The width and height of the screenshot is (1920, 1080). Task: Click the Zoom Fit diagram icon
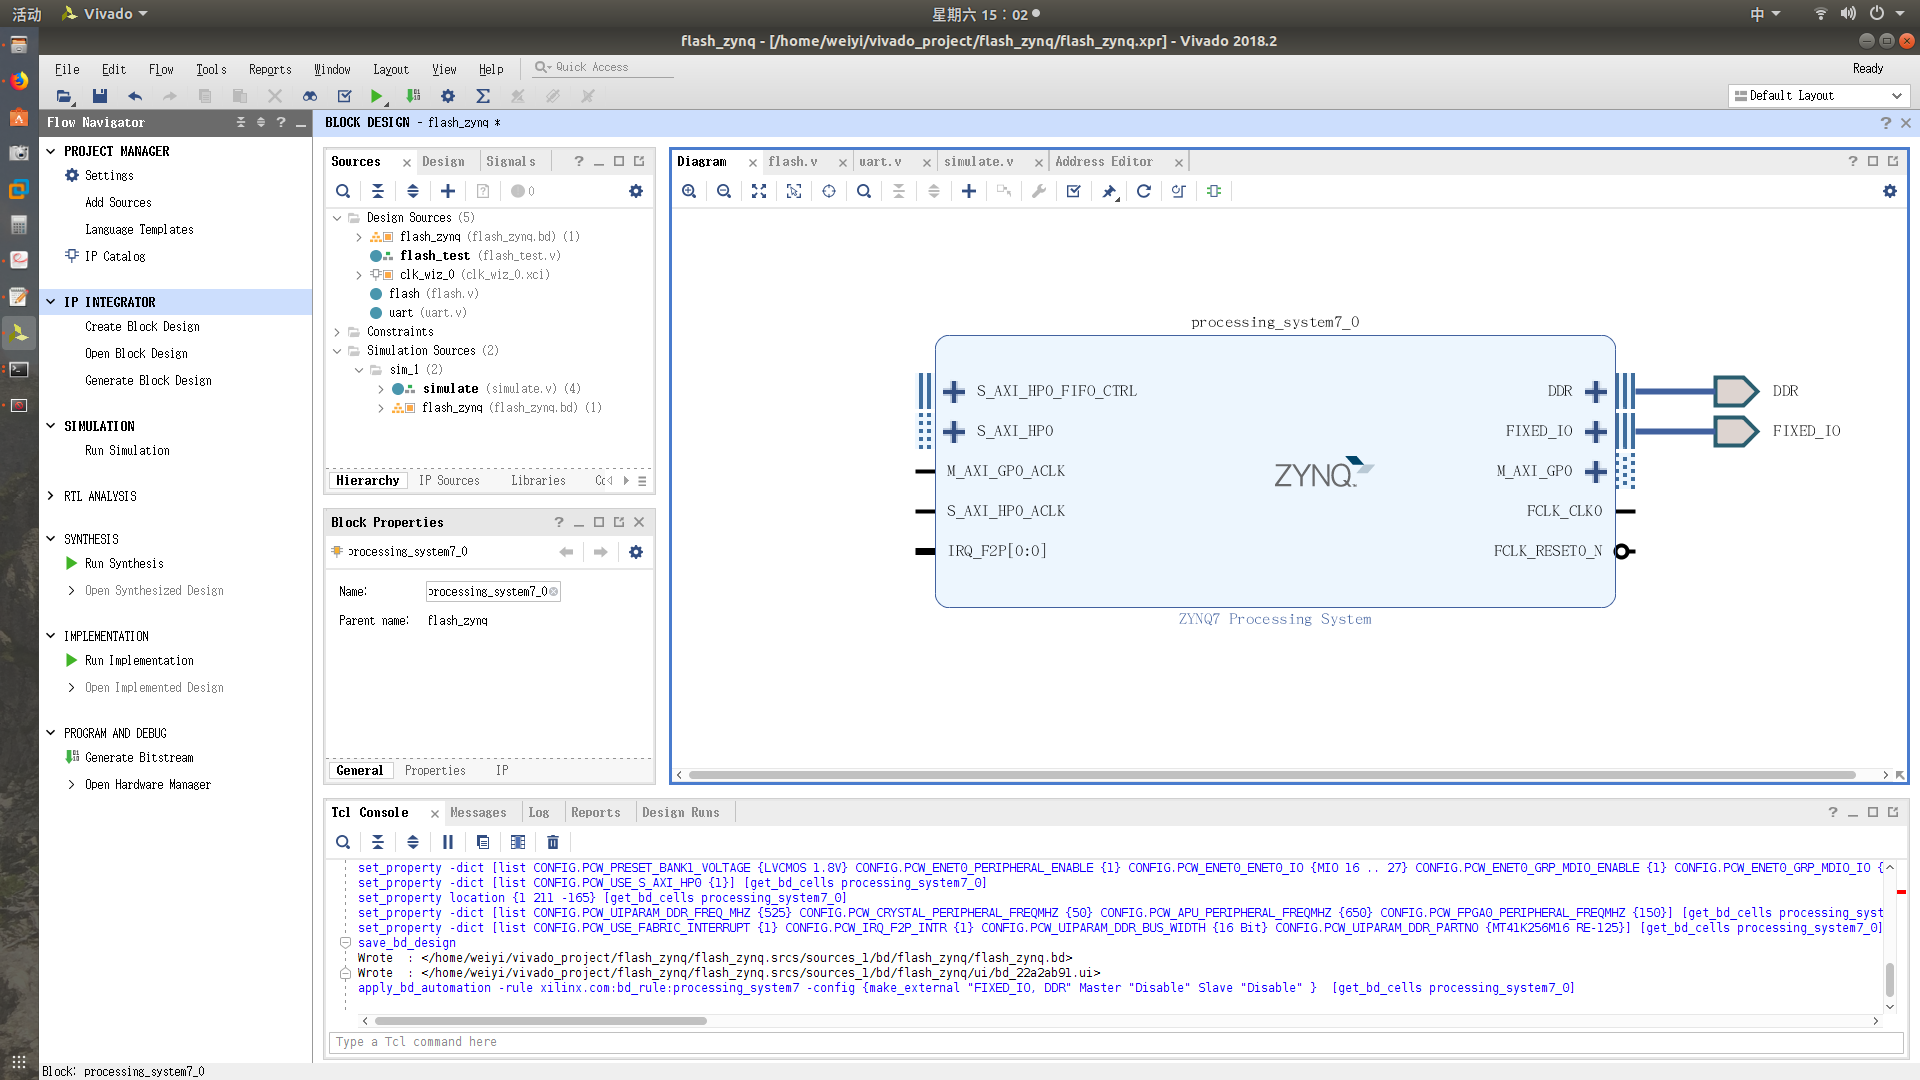tap(759, 191)
